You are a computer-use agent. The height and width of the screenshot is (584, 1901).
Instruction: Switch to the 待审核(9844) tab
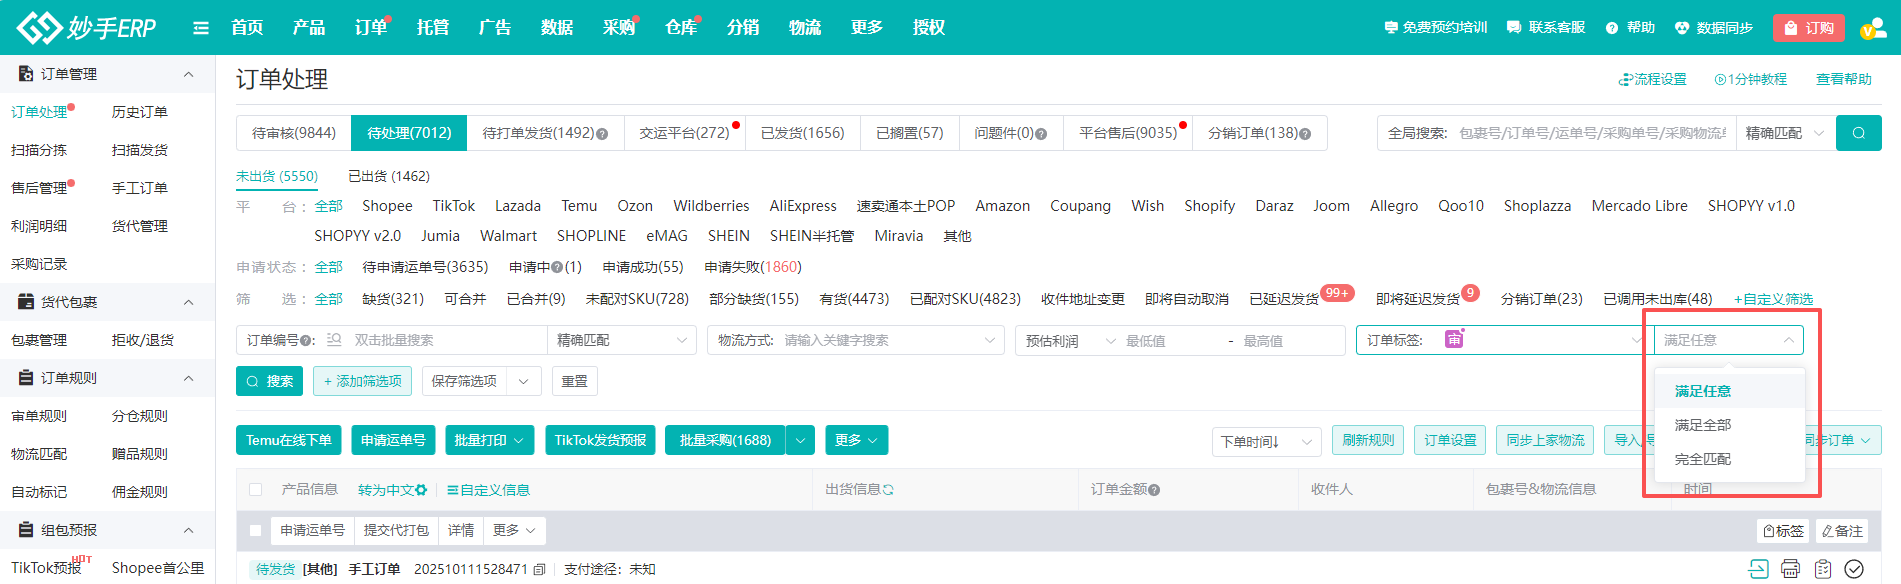click(x=294, y=133)
